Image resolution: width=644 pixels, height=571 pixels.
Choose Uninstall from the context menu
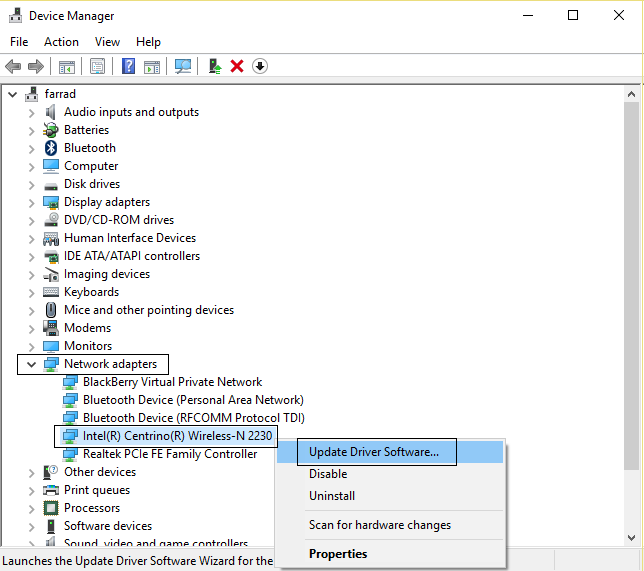click(332, 496)
